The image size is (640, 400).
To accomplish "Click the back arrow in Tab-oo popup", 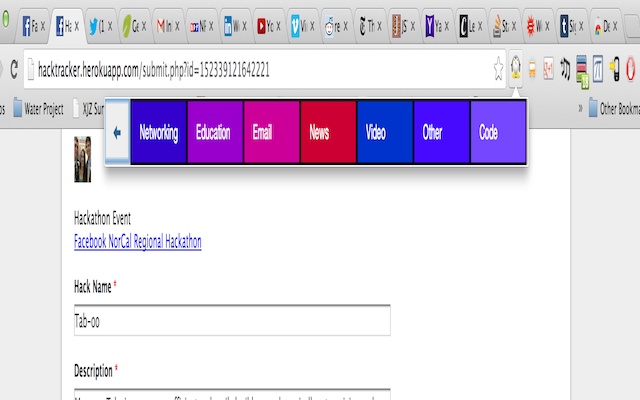I will tap(118, 132).
